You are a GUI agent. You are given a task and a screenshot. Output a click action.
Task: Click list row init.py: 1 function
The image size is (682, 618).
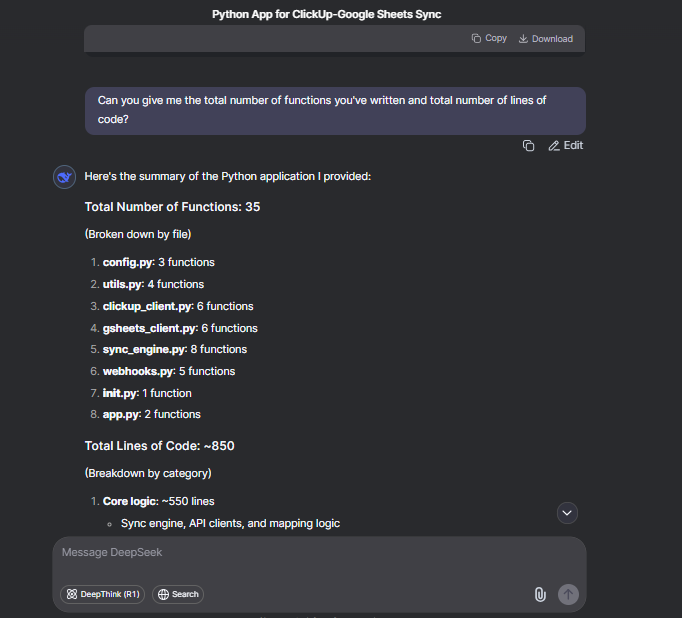point(140,393)
